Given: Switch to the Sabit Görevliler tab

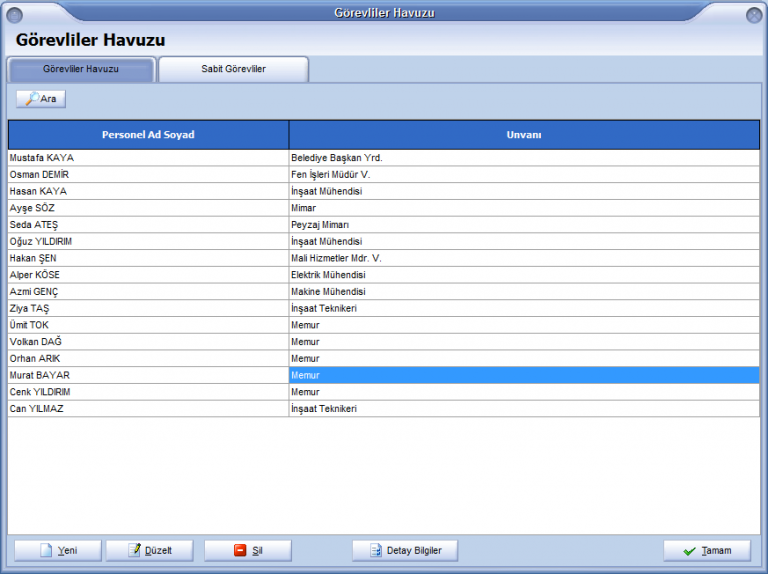Looking at the screenshot, I should pos(233,70).
